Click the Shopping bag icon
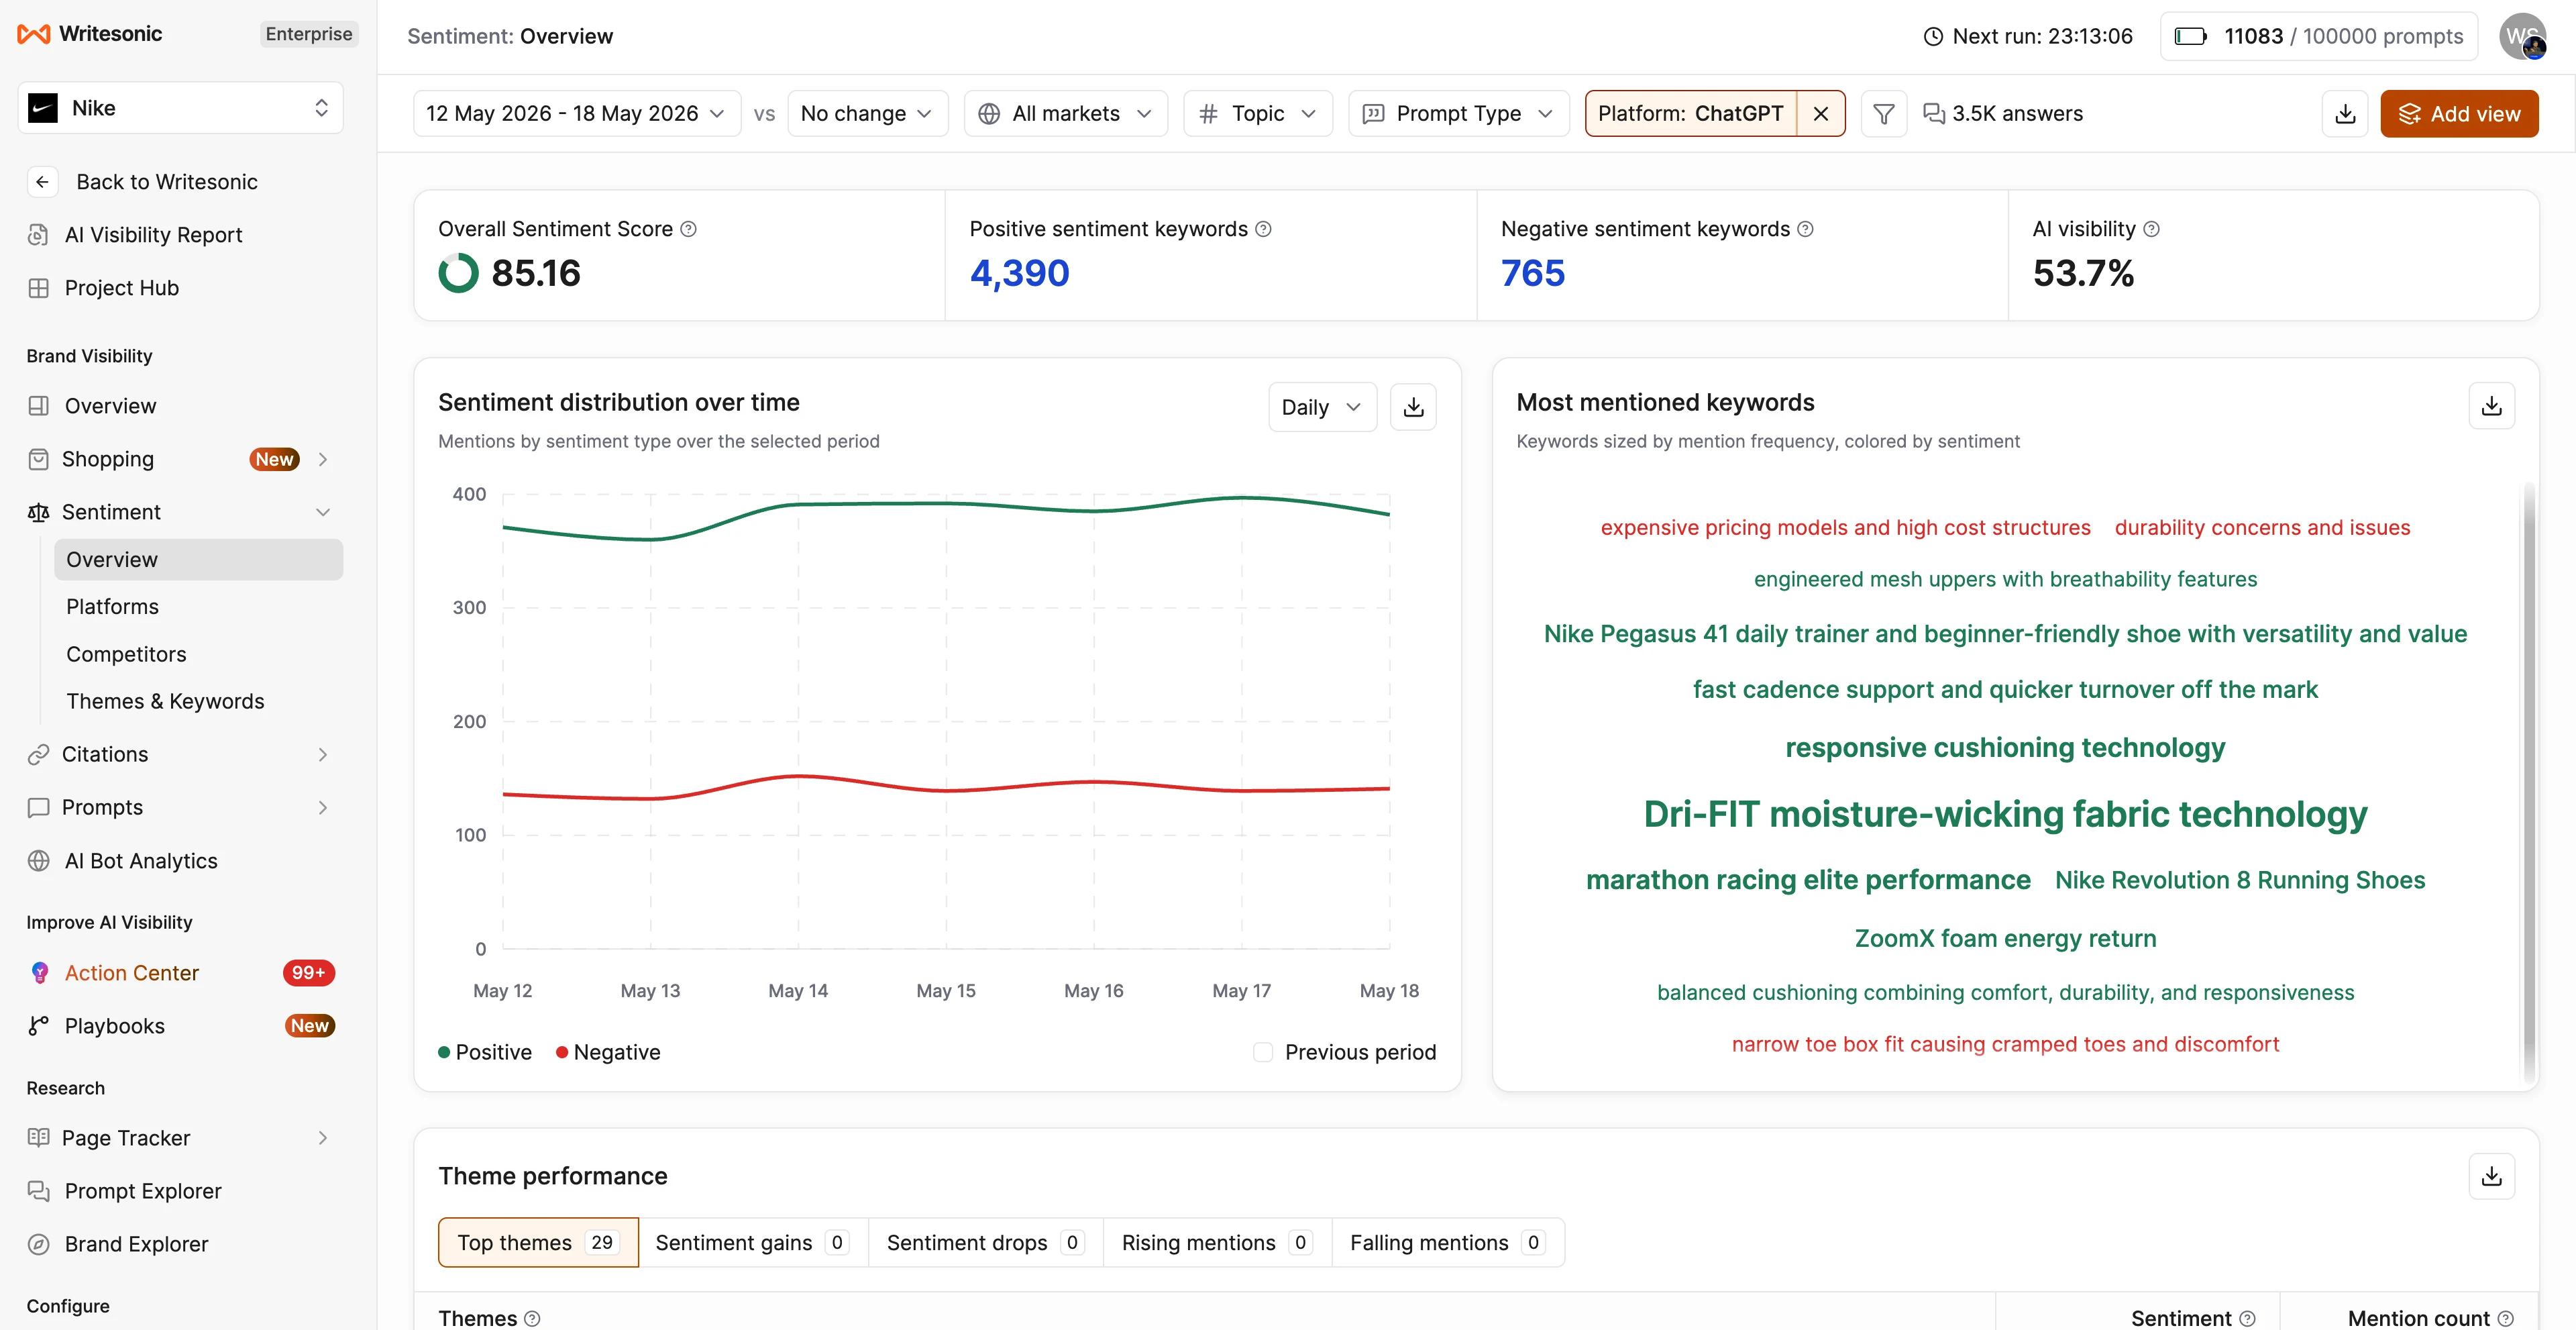This screenshot has height=1330, width=2576. [x=38, y=459]
